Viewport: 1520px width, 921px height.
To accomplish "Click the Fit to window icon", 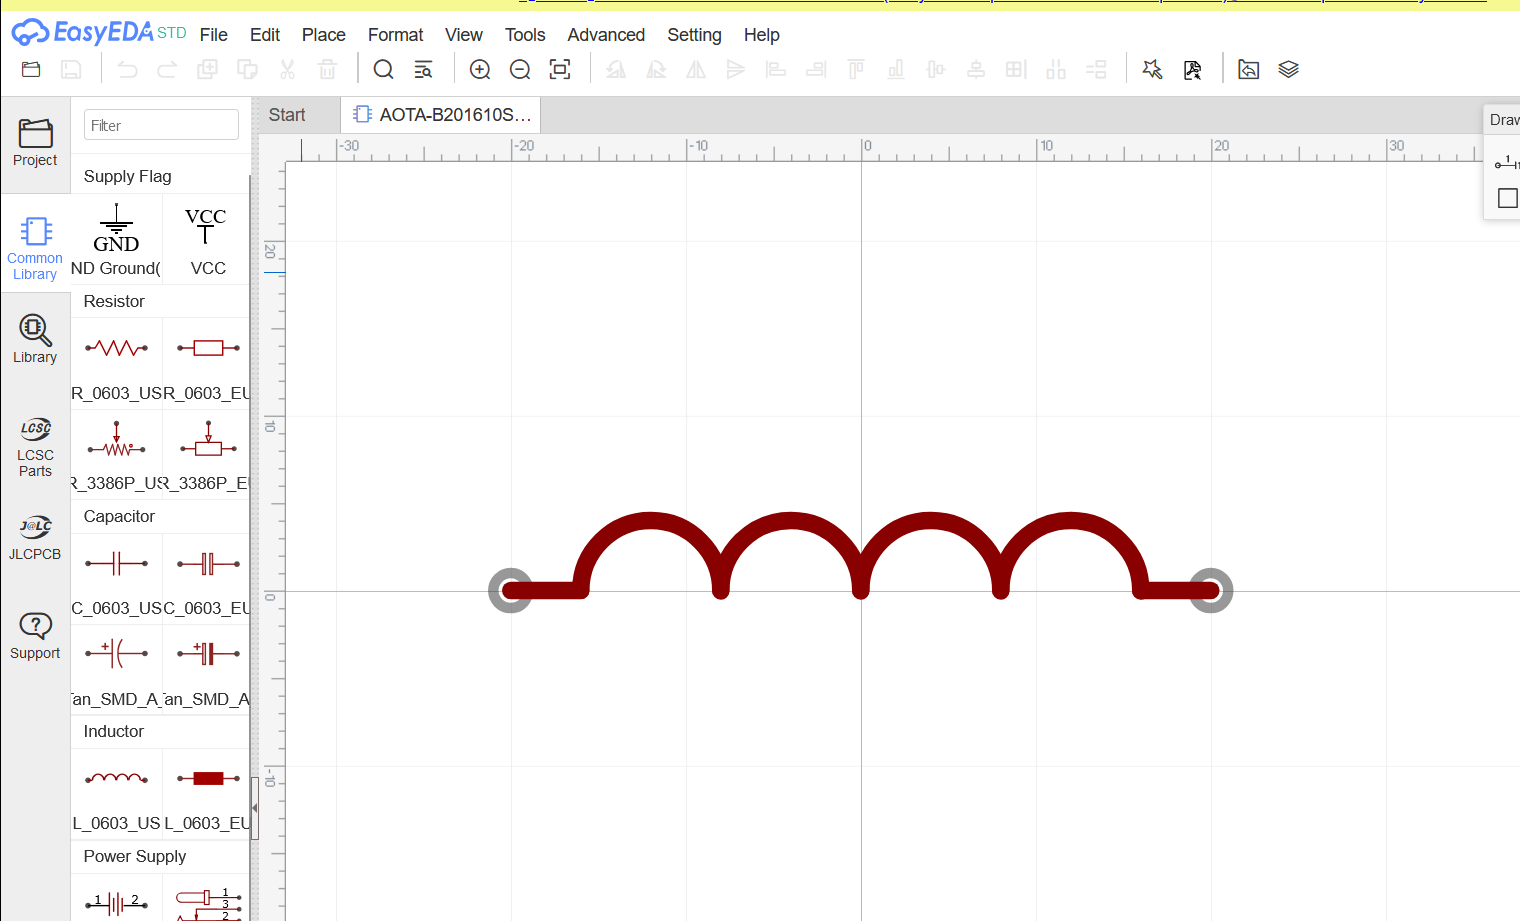I will tap(560, 70).
